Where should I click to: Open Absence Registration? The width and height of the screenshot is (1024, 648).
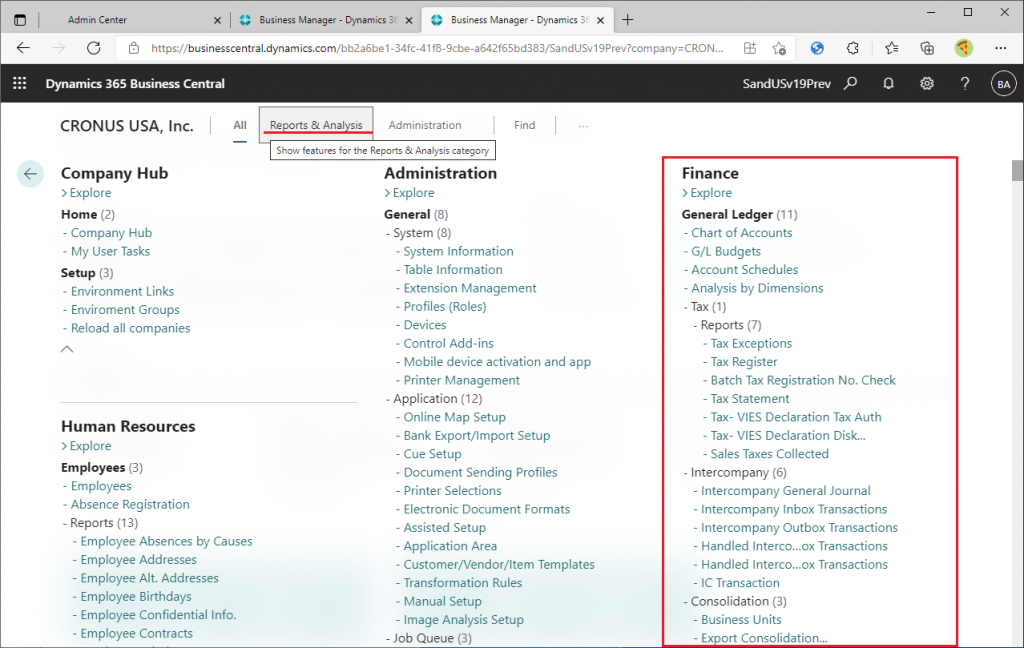[130, 504]
